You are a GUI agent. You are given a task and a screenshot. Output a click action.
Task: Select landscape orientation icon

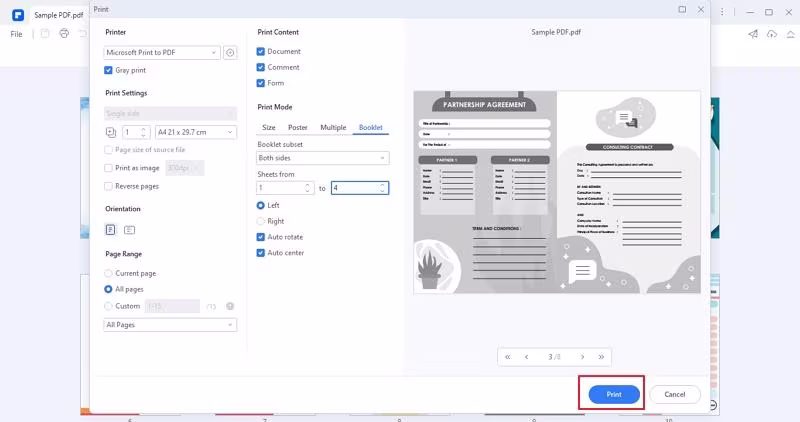[x=130, y=230]
